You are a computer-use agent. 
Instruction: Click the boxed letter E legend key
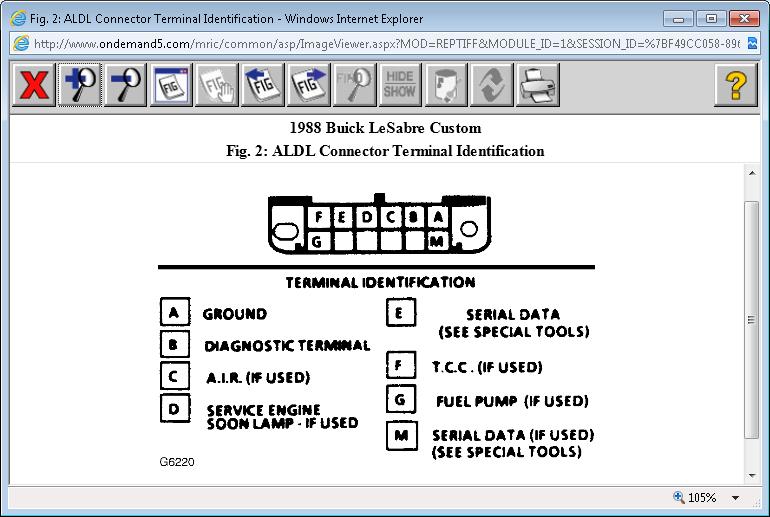point(401,312)
